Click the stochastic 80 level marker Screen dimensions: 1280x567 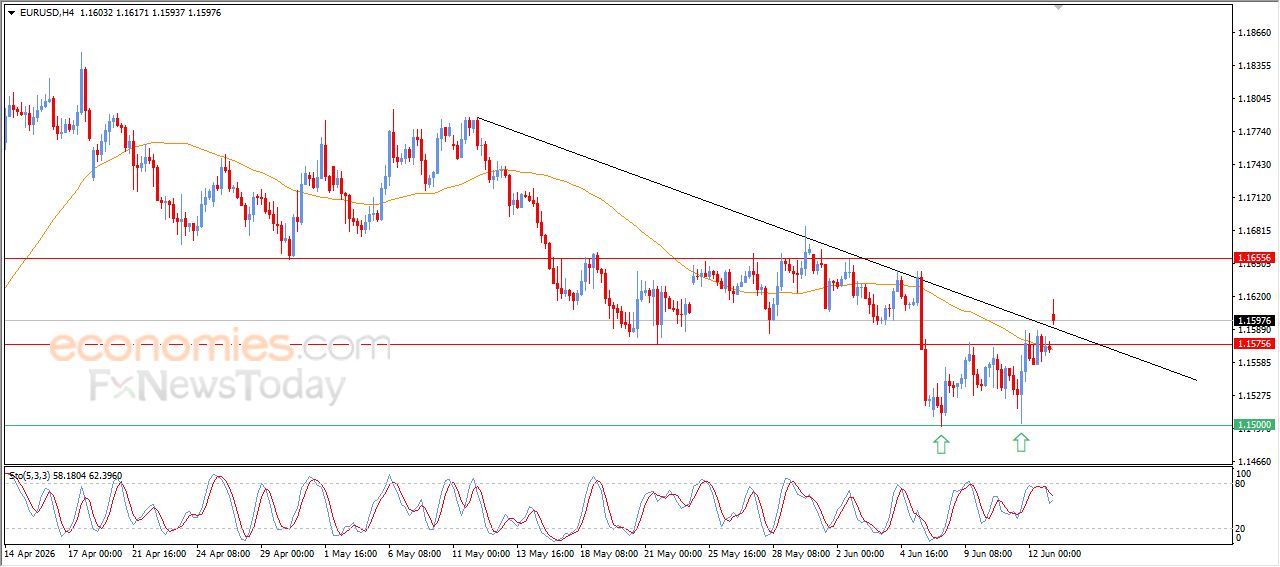click(x=1240, y=485)
